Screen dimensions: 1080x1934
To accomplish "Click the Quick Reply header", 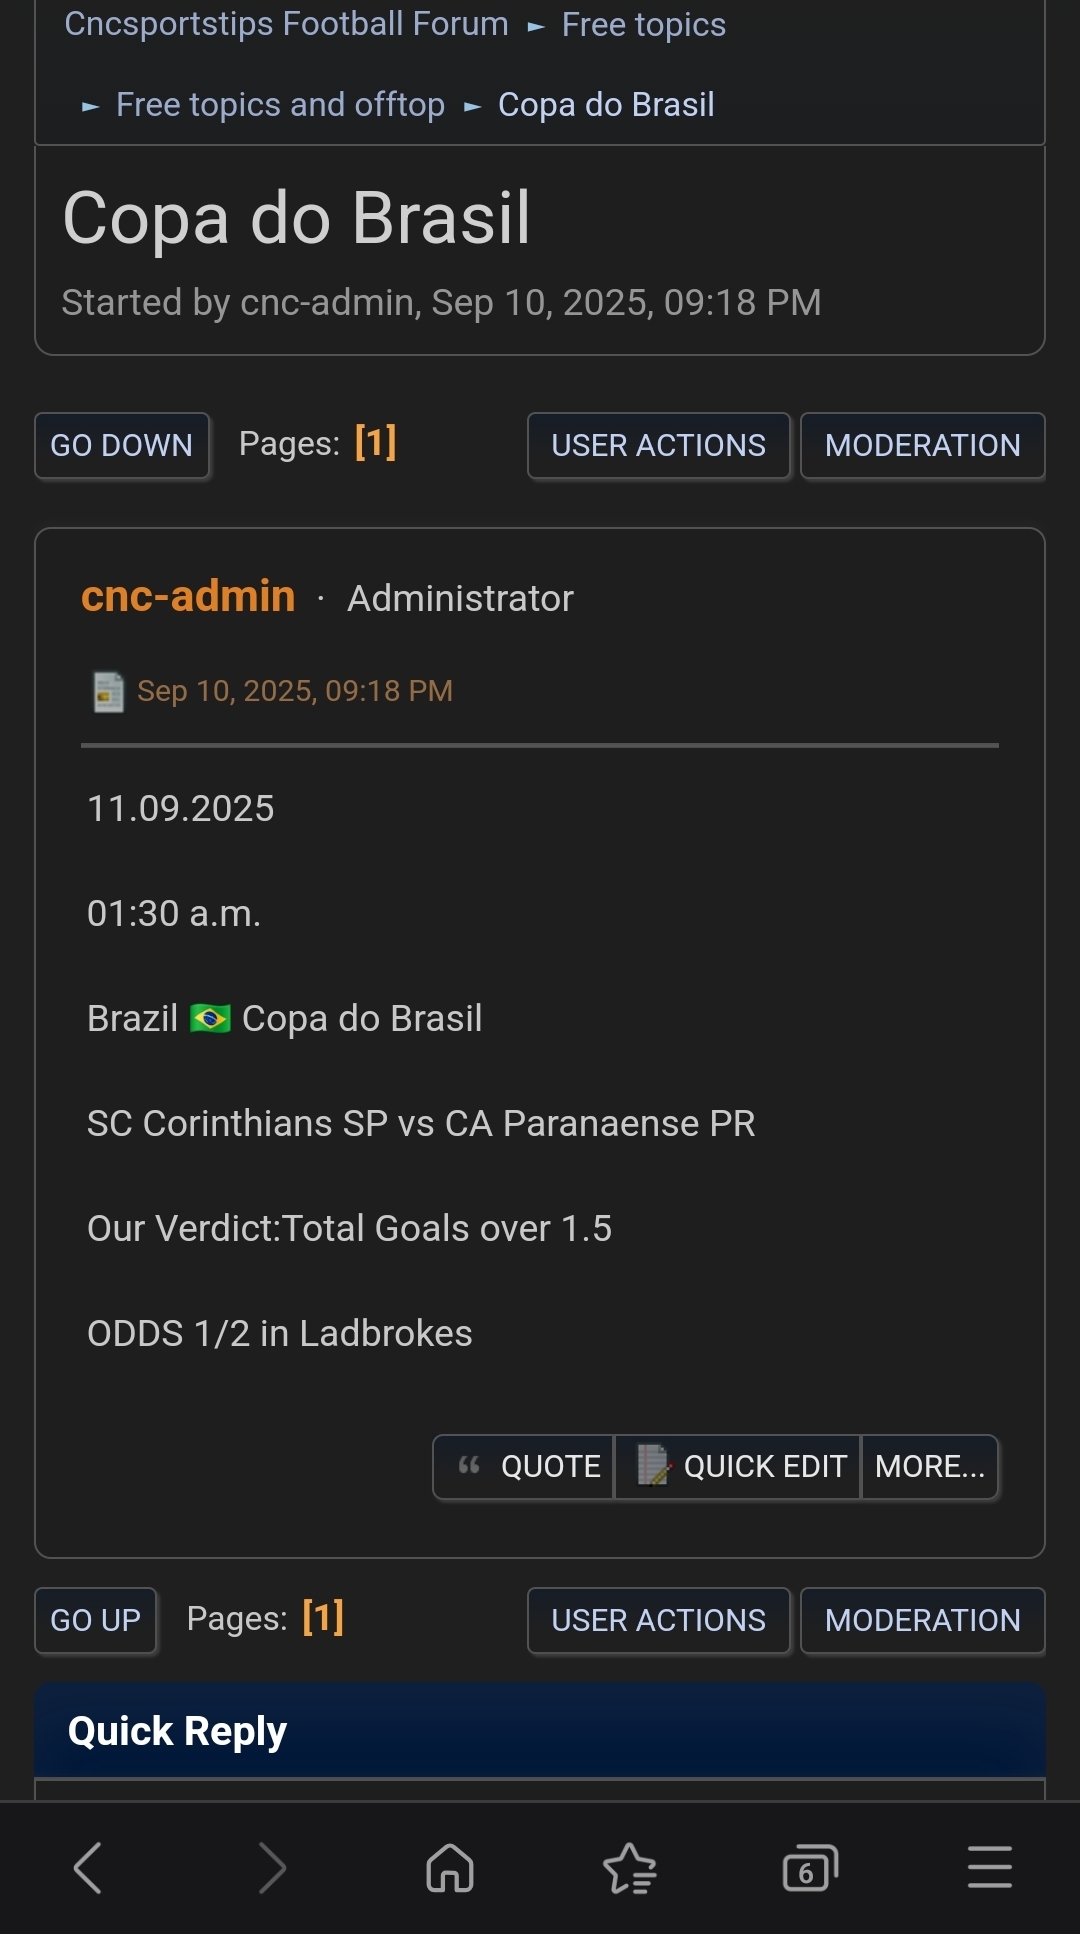I will 178,1731.
